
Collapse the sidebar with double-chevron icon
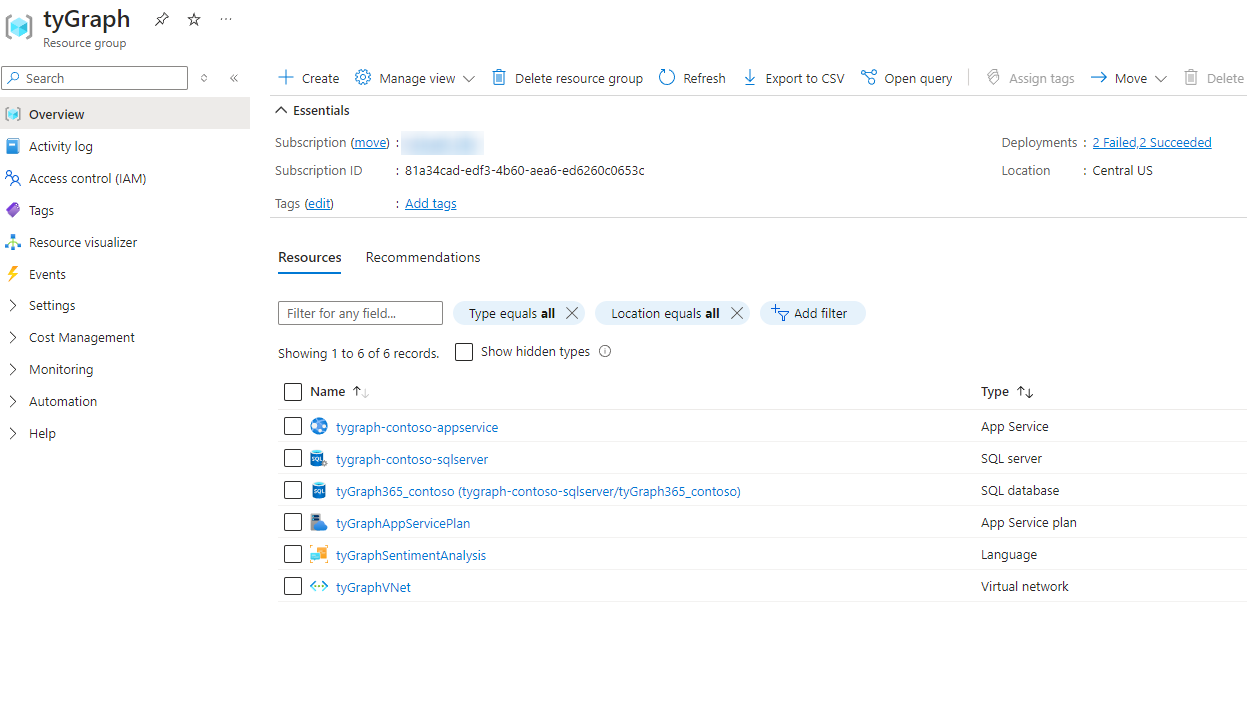pyautogui.click(x=234, y=78)
